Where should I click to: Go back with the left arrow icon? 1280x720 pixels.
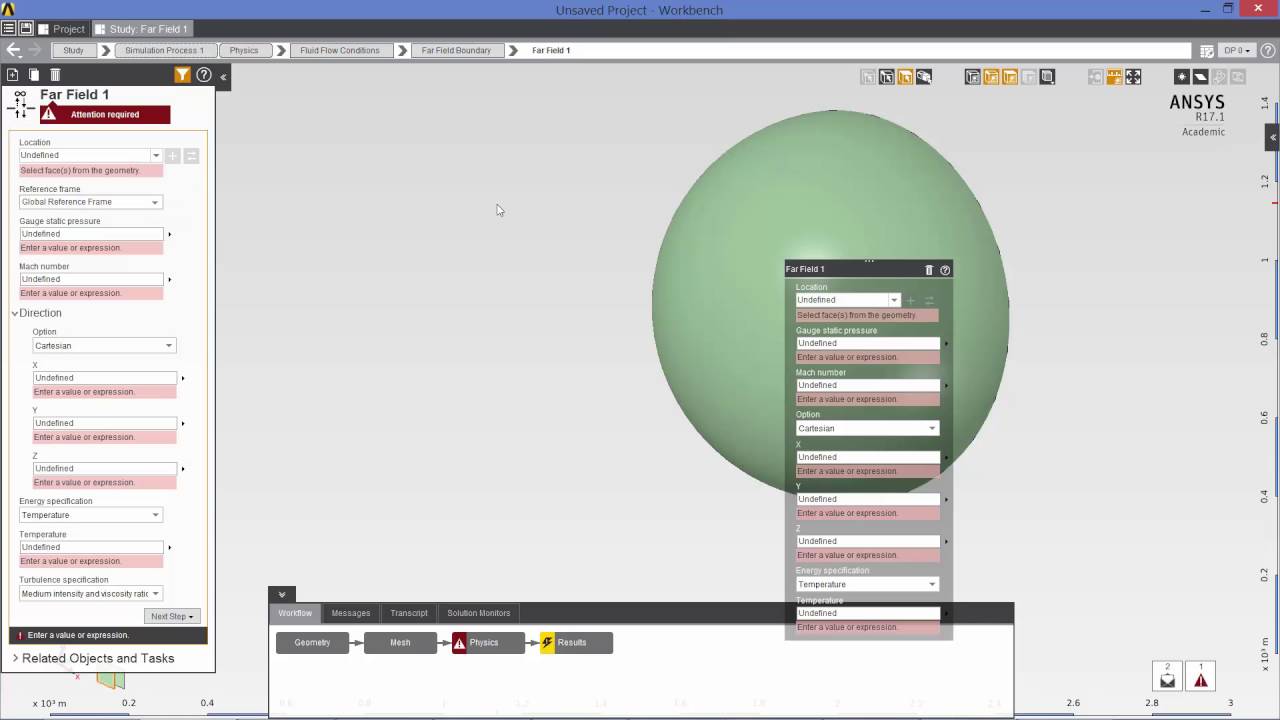(13, 50)
